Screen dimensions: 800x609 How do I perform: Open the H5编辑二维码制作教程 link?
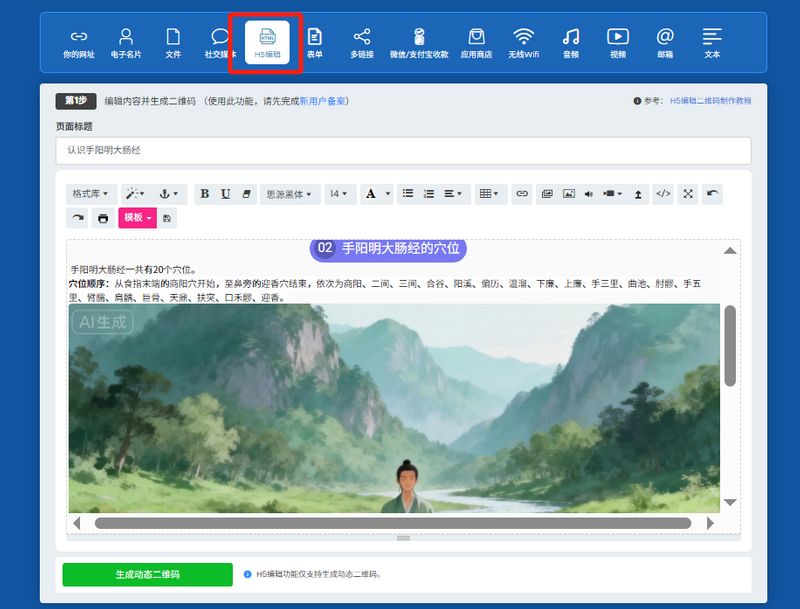(x=710, y=101)
